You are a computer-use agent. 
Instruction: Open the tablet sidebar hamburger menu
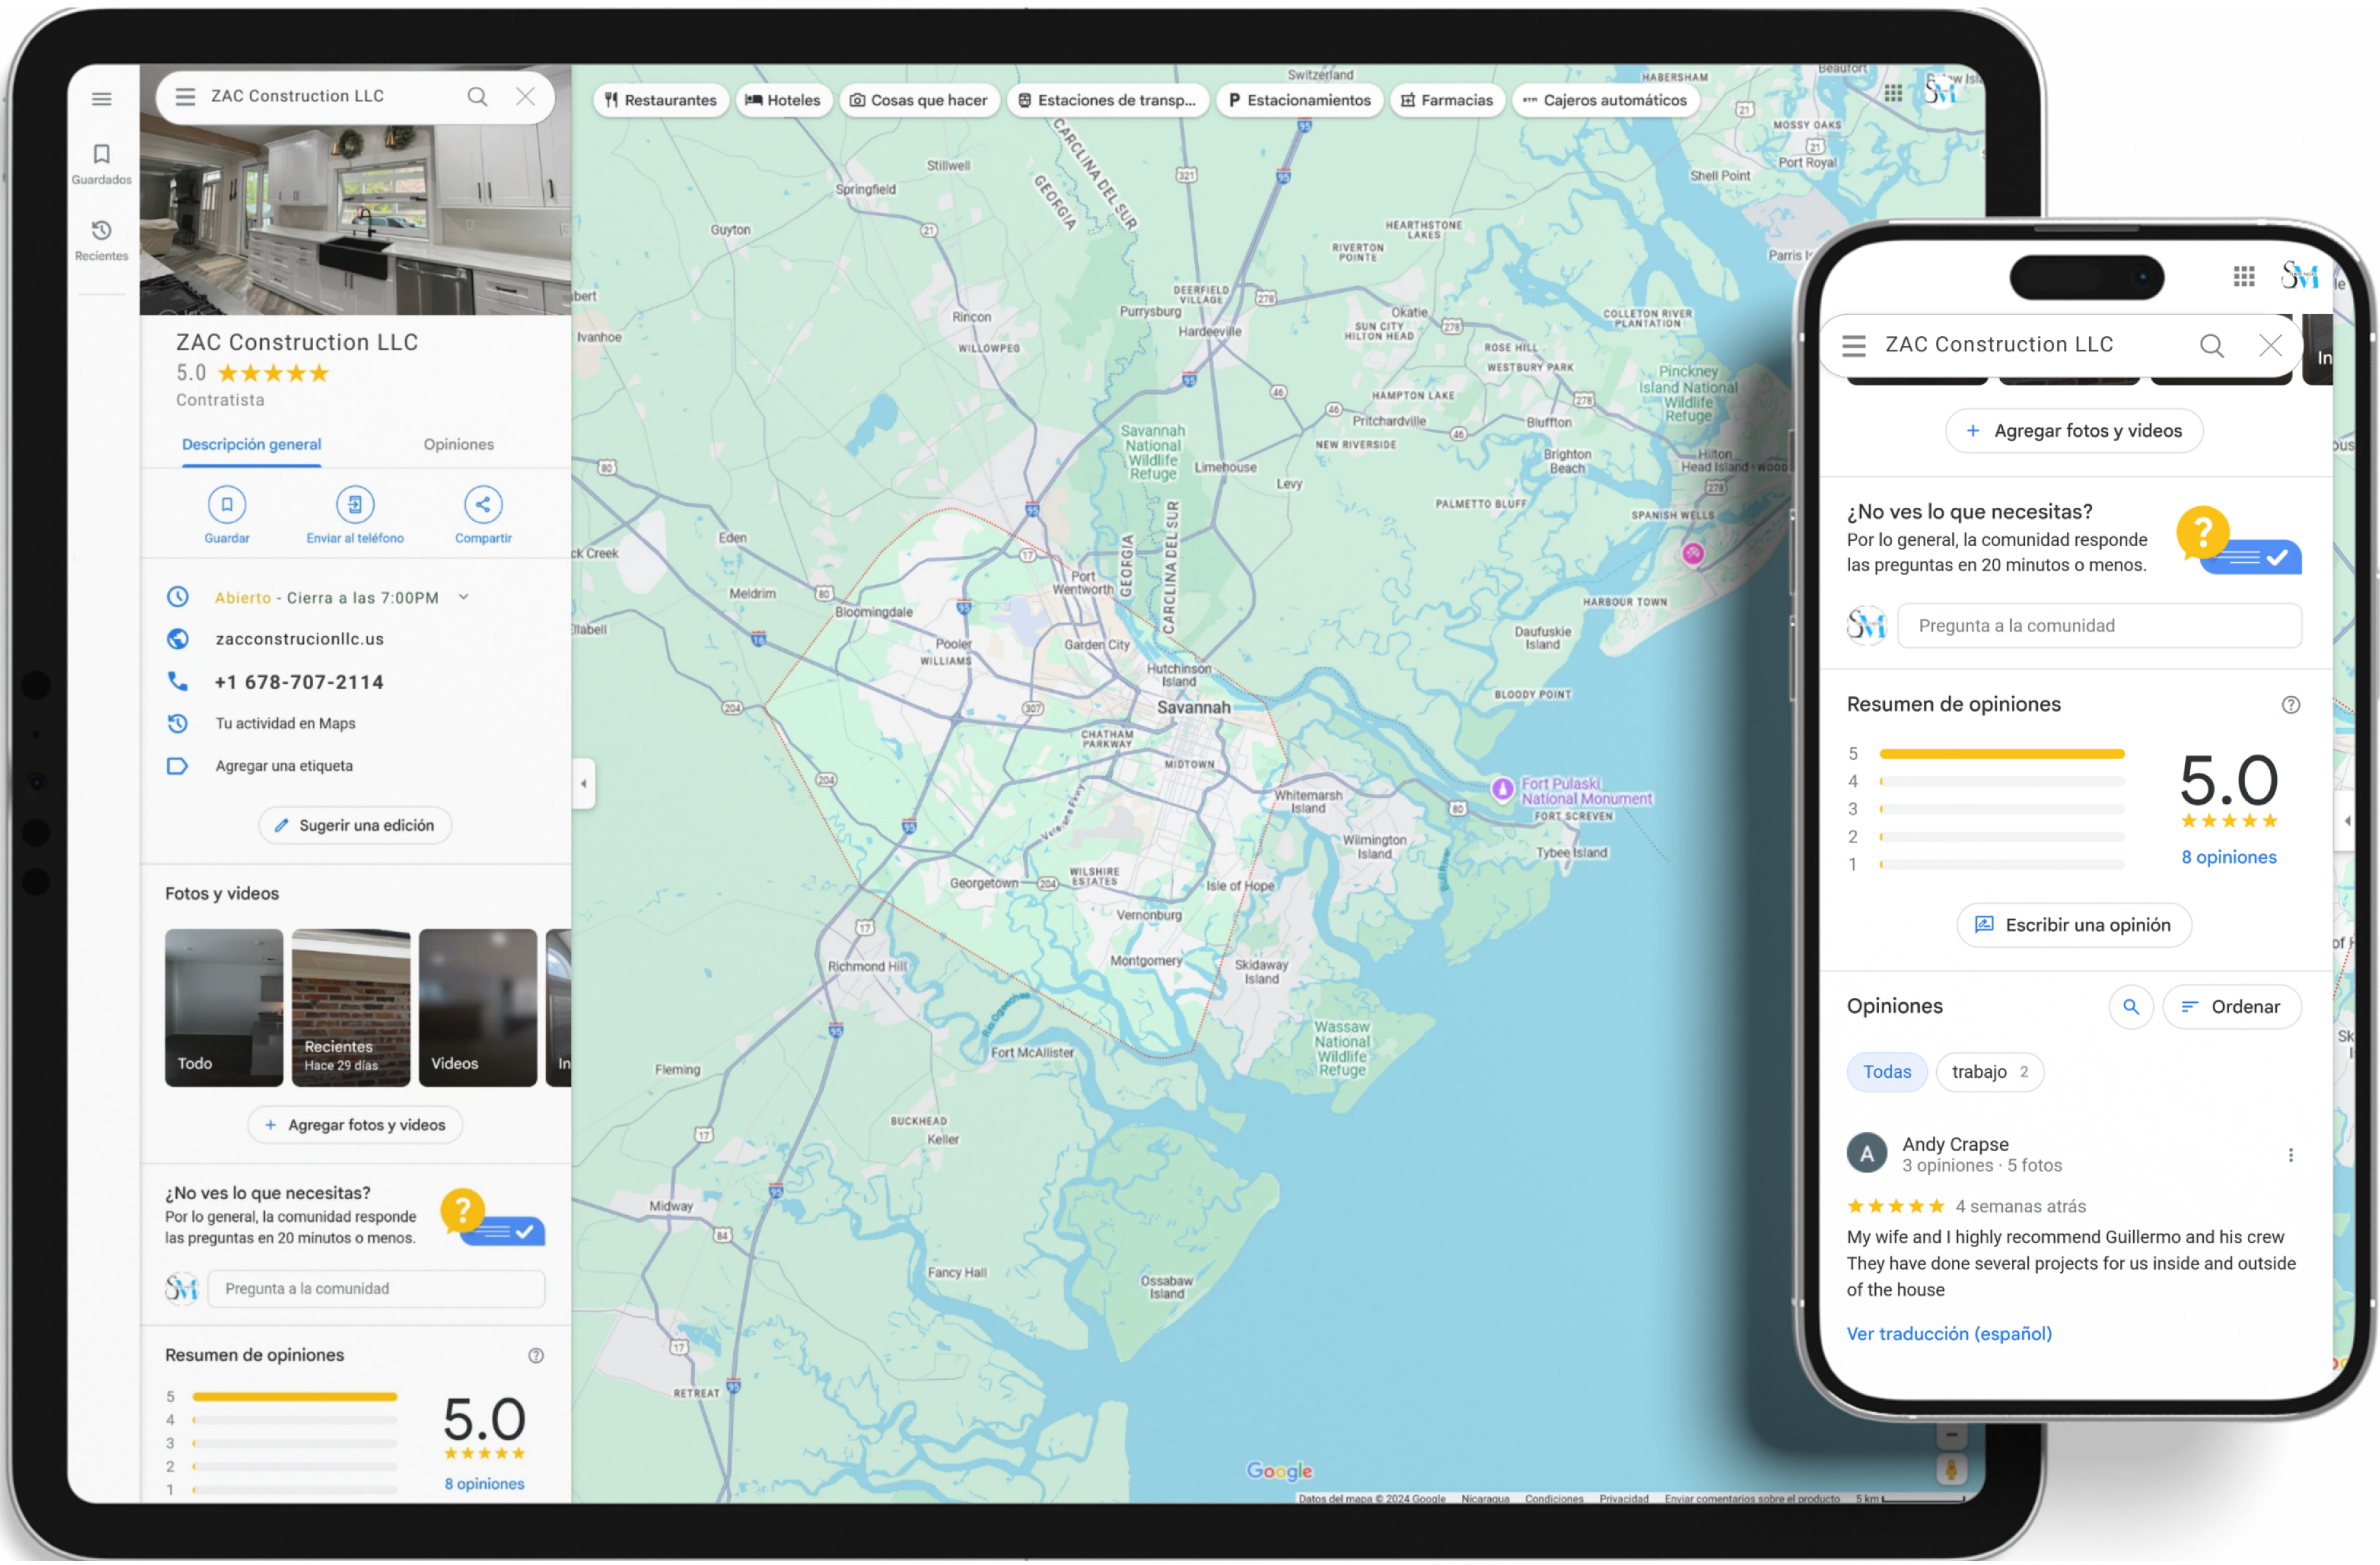point(102,99)
